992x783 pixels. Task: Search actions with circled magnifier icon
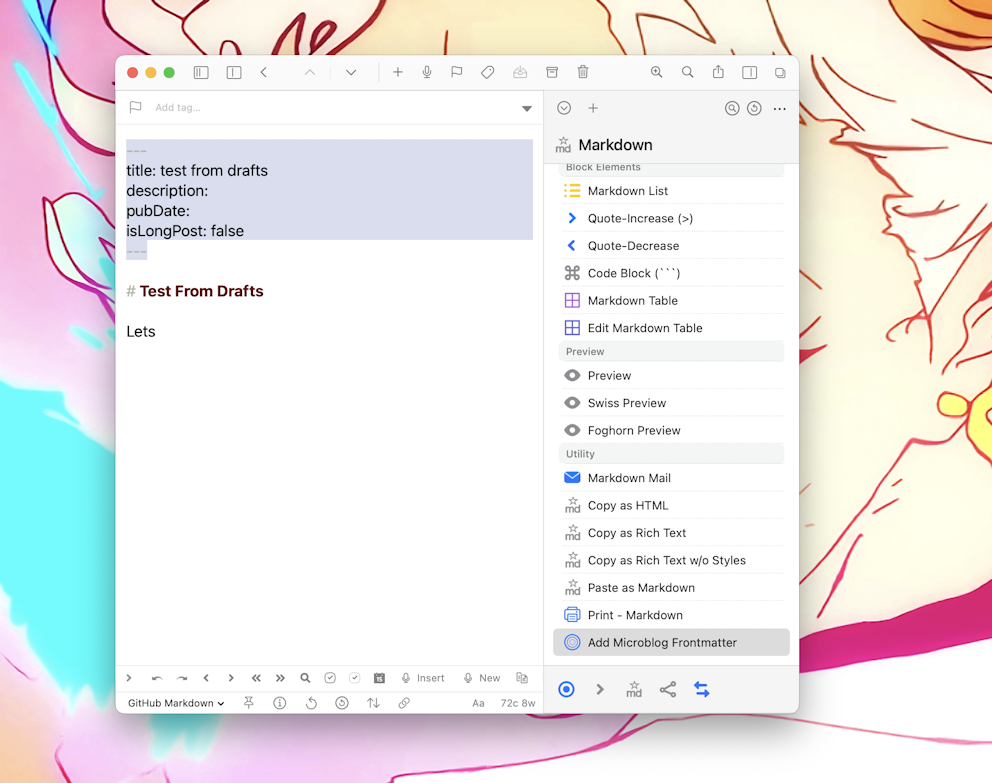click(732, 108)
